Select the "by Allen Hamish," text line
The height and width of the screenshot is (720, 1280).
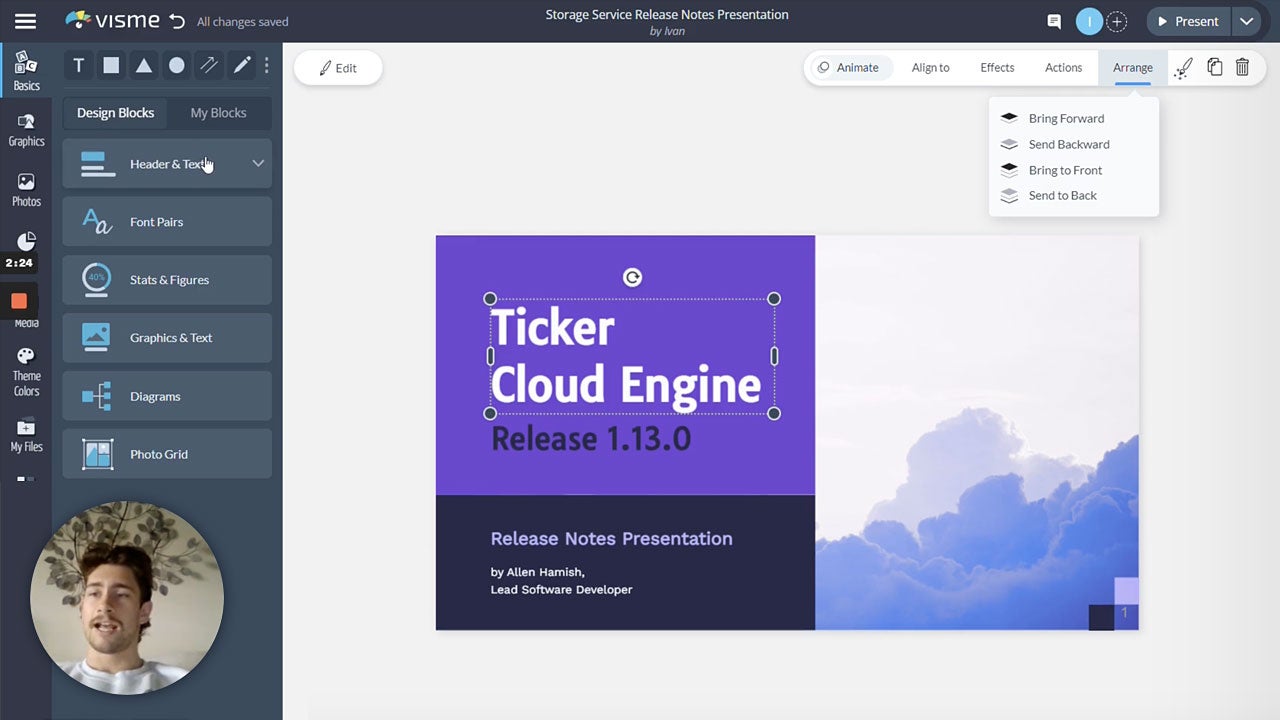tap(537, 572)
